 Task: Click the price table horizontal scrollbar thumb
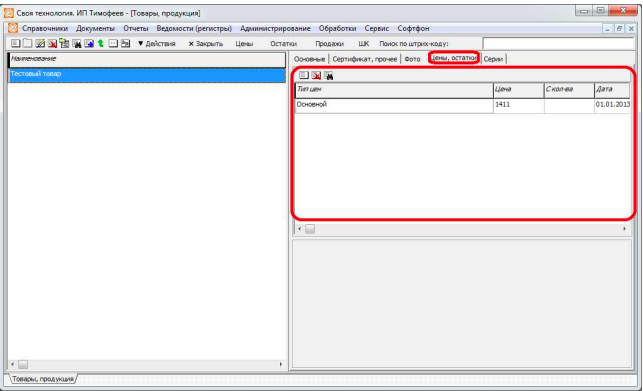pyautogui.click(x=310, y=229)
